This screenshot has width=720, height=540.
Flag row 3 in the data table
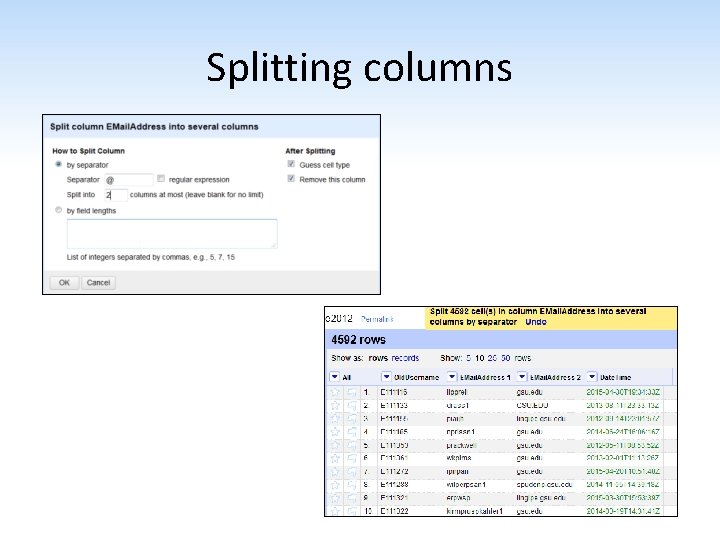(352, 419)
